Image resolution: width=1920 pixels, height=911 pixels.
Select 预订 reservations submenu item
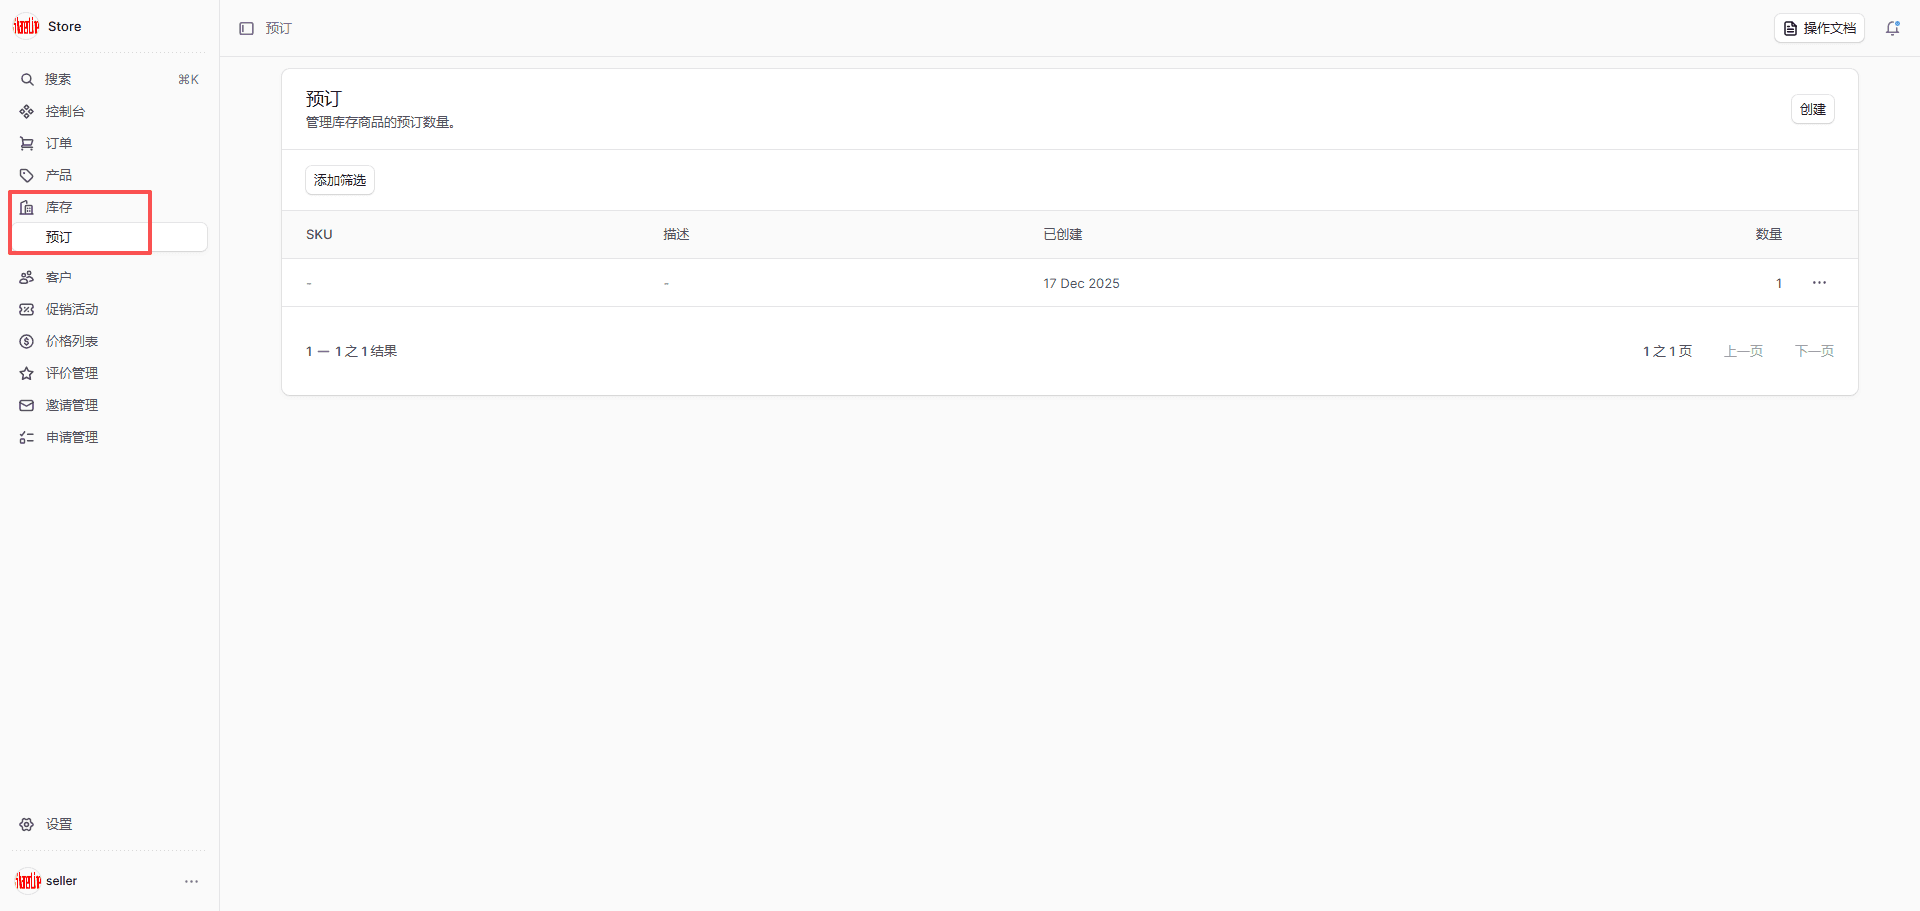[x=59, y=238]
